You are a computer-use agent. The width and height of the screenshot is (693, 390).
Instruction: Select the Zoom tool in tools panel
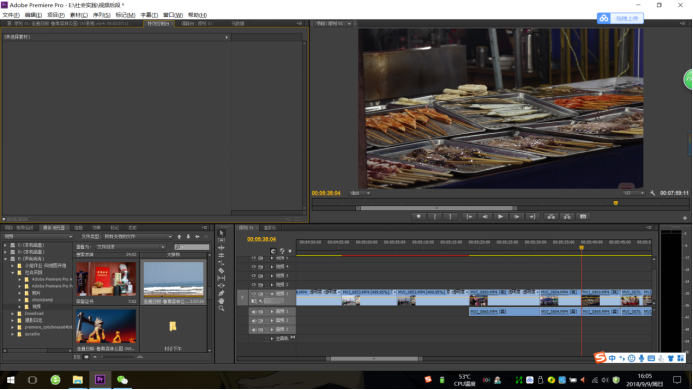coord(221,308)
